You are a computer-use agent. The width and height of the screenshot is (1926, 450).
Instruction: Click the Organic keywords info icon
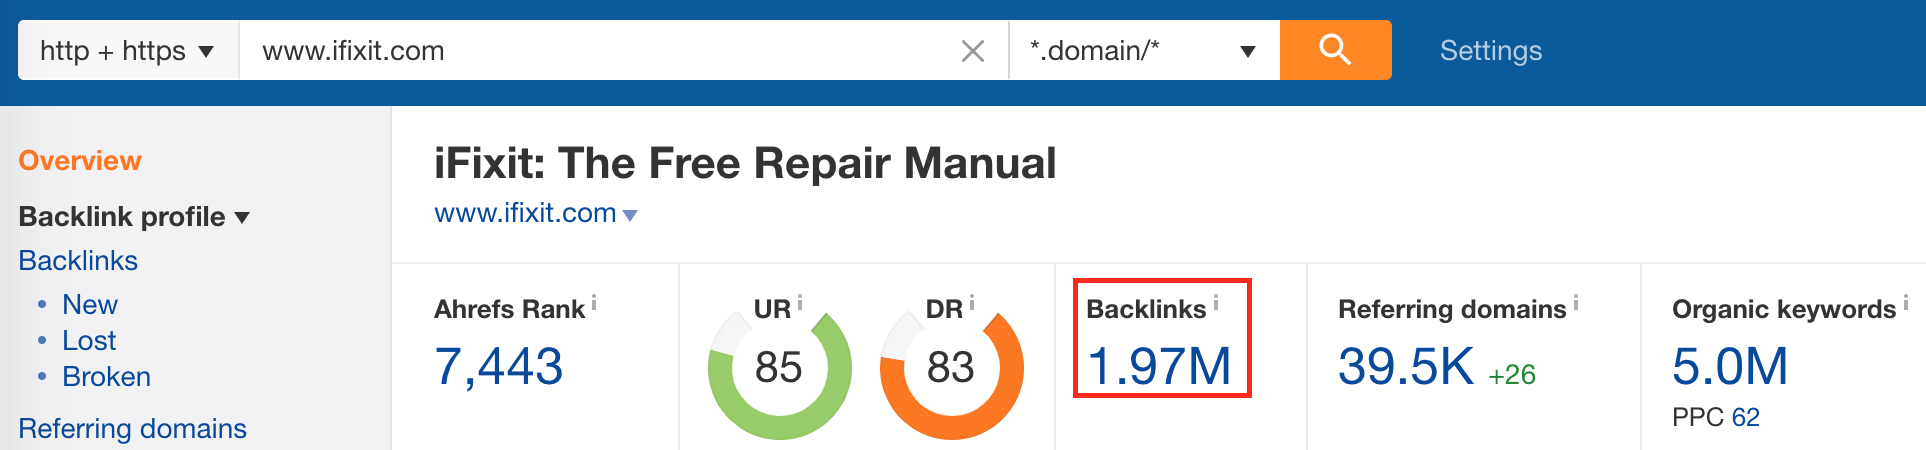click(x=1906, y=302)
